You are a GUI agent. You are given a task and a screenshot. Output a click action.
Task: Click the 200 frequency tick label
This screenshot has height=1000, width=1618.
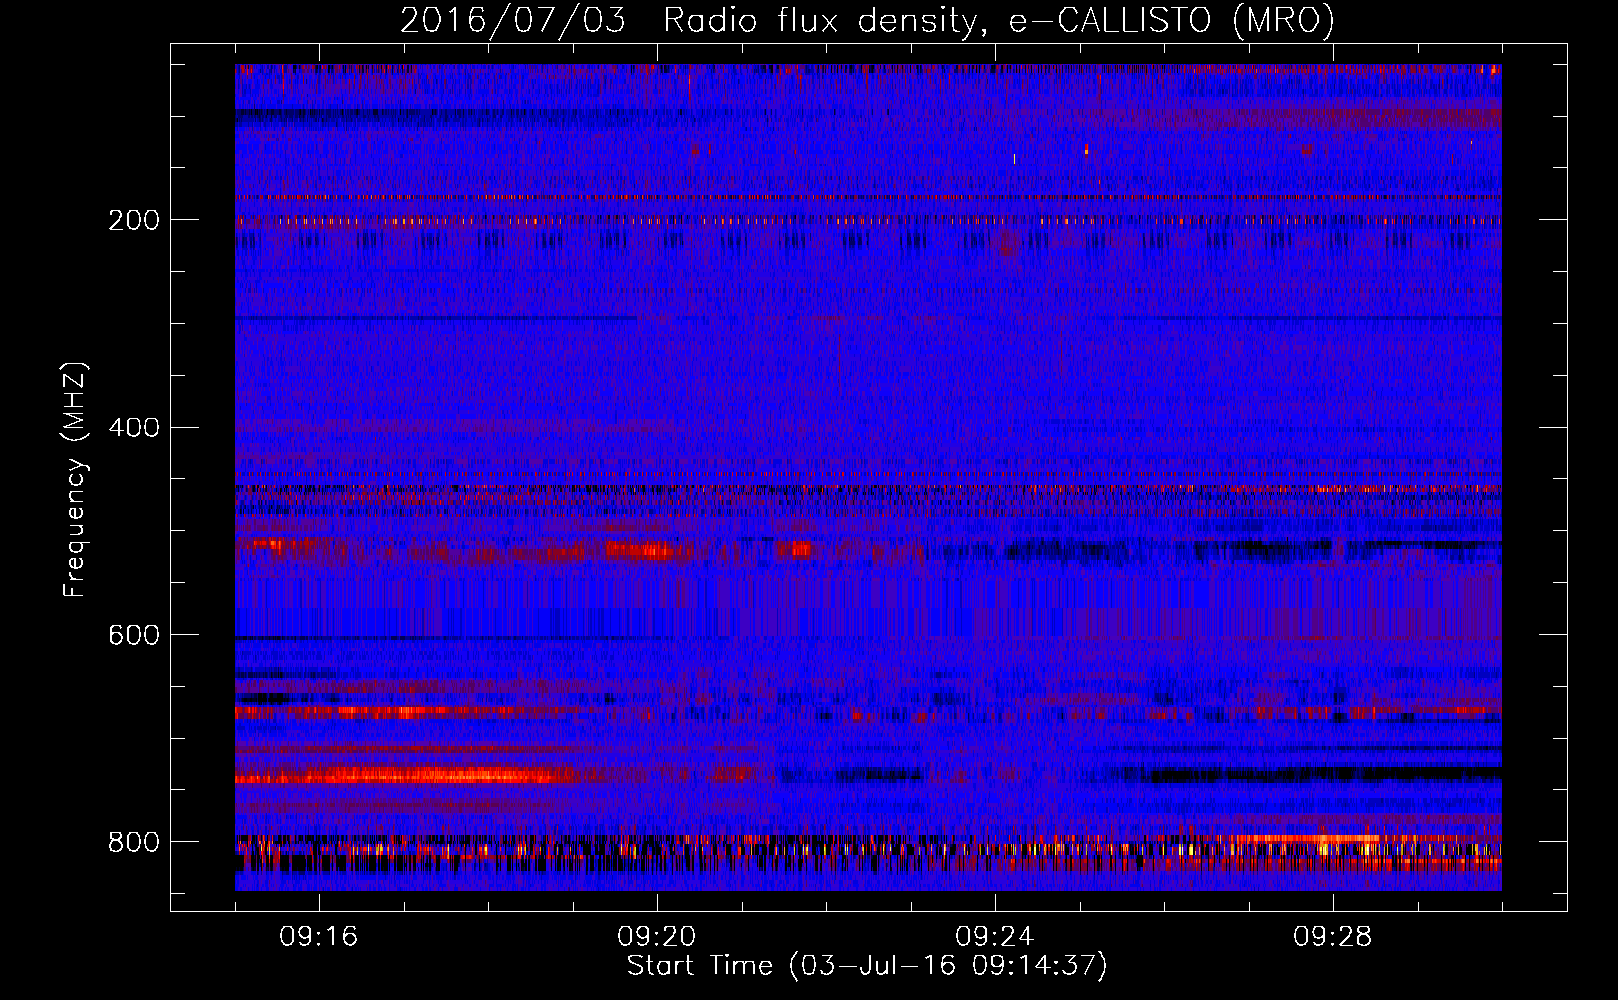tap(133, 220)
